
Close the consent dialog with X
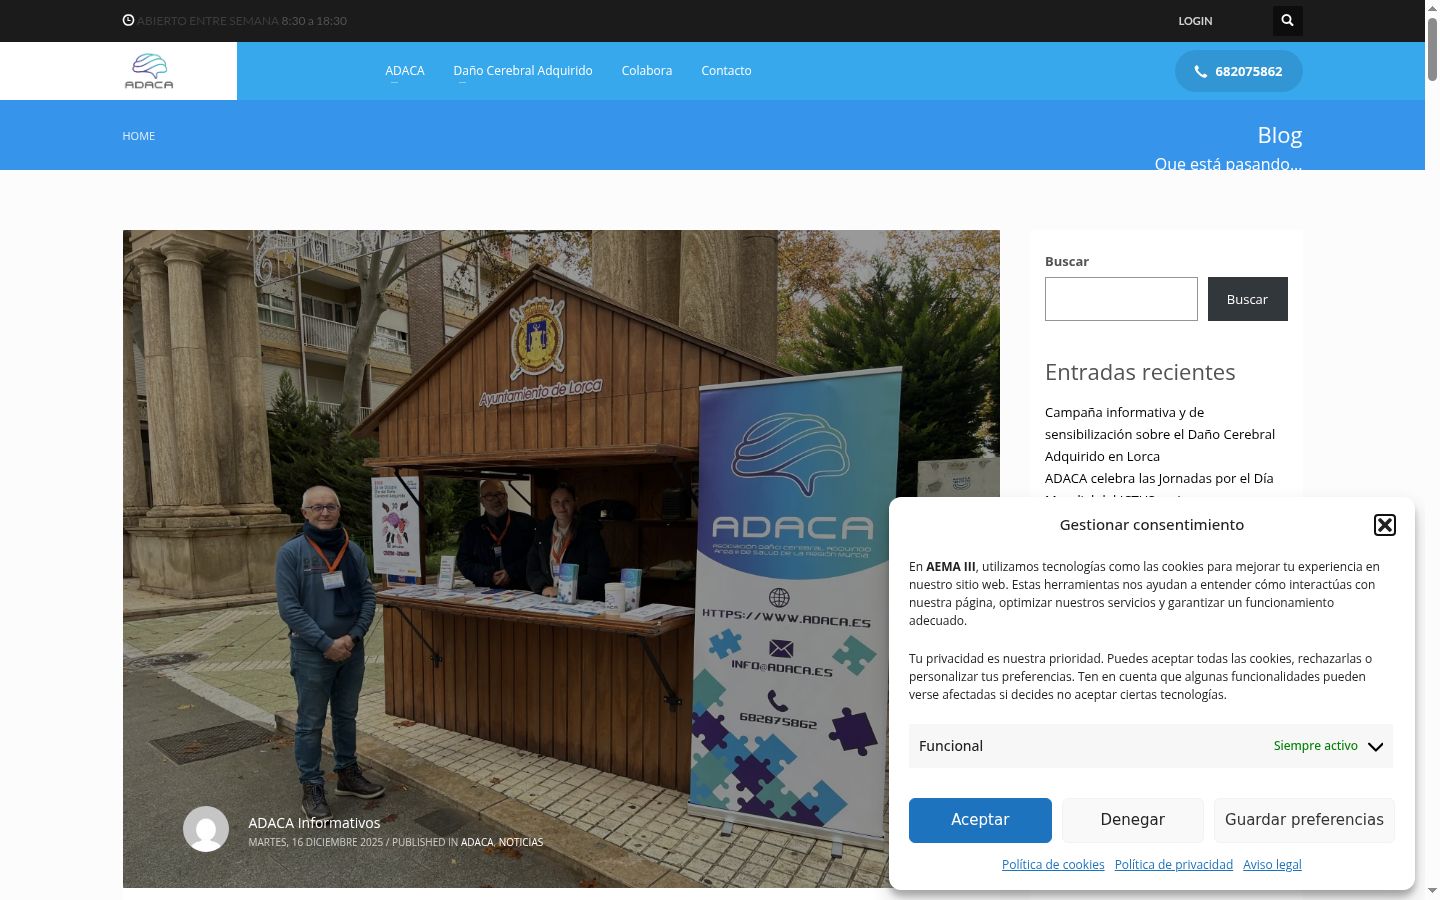tap(1384, 525)
